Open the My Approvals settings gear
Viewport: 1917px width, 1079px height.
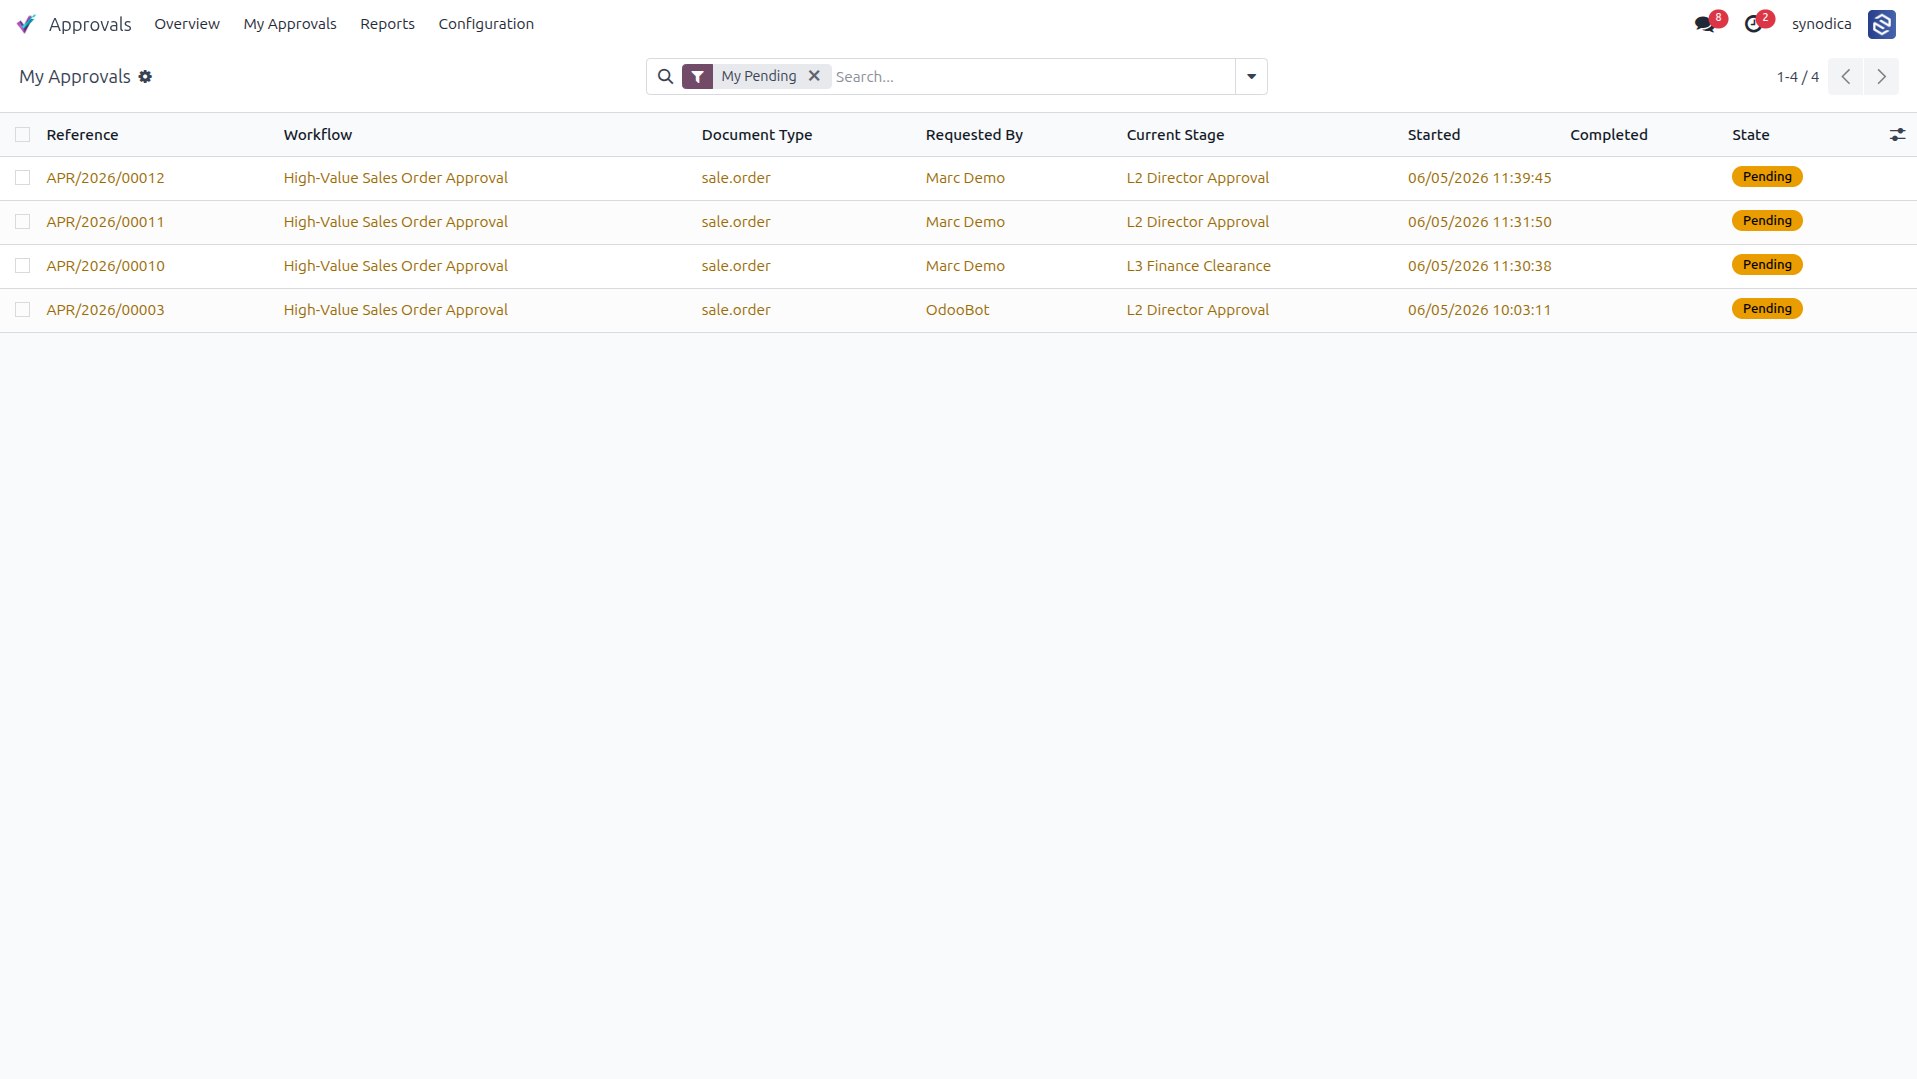(x=145, y=77)
